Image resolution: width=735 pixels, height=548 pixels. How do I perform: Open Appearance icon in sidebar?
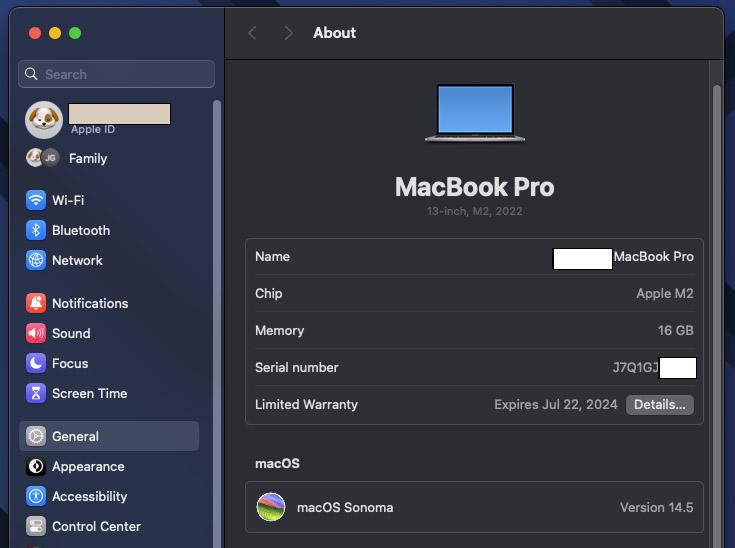(x=36, y=466)
